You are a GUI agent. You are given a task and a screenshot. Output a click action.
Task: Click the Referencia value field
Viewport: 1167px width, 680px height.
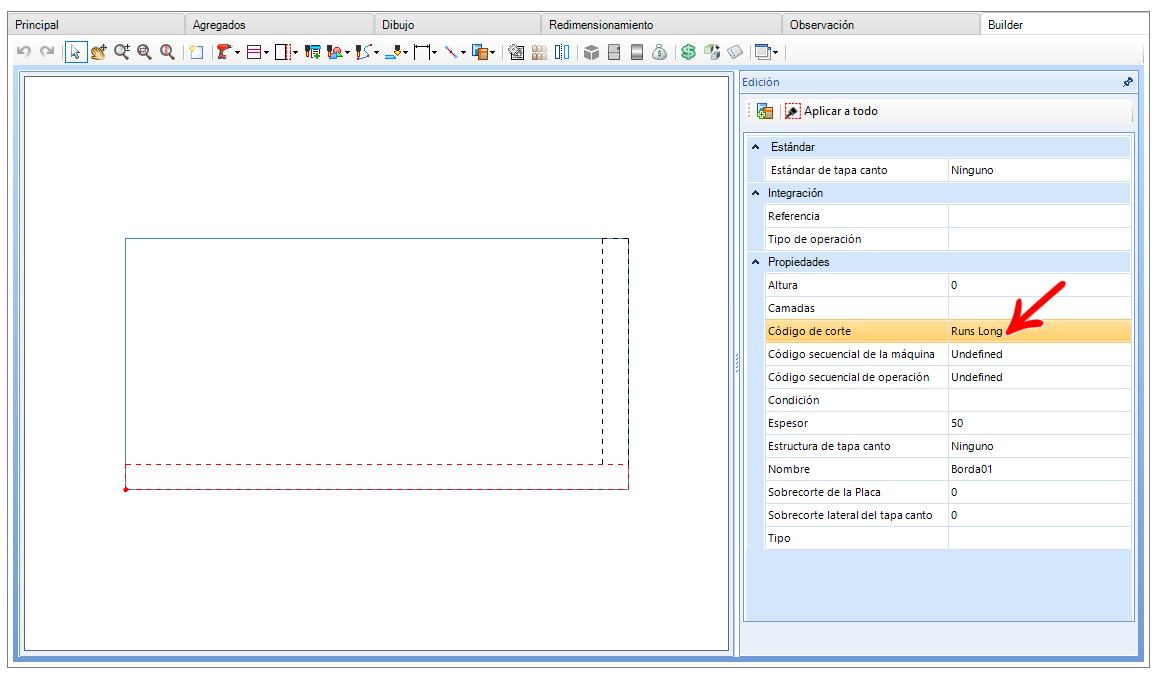pos(1040,216)
